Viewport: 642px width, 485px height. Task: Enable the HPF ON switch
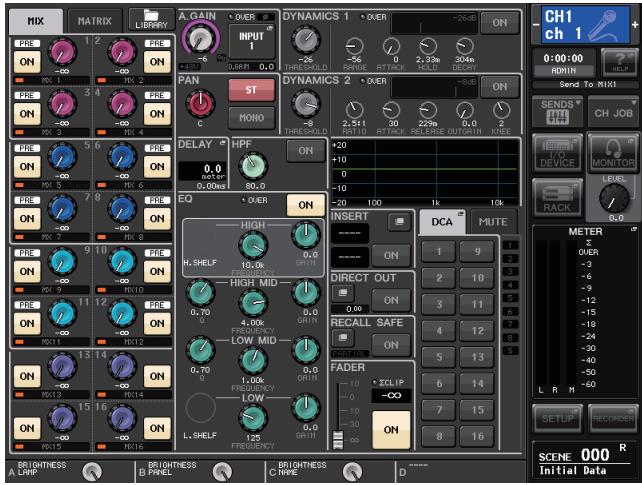306,151
